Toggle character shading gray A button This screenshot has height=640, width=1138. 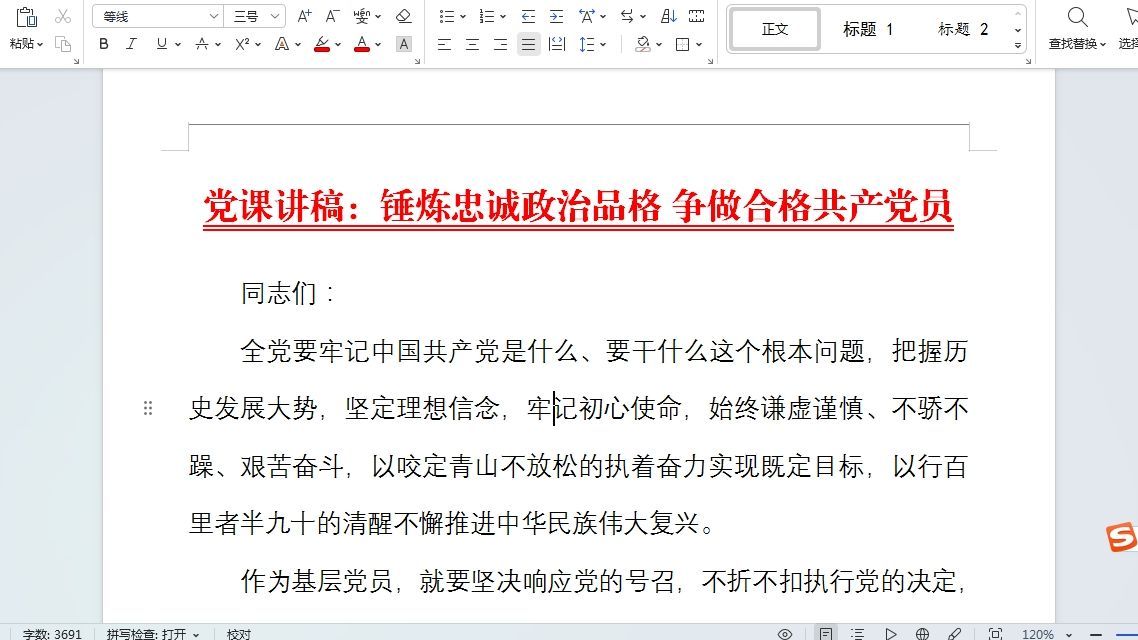tap(404, 44)
